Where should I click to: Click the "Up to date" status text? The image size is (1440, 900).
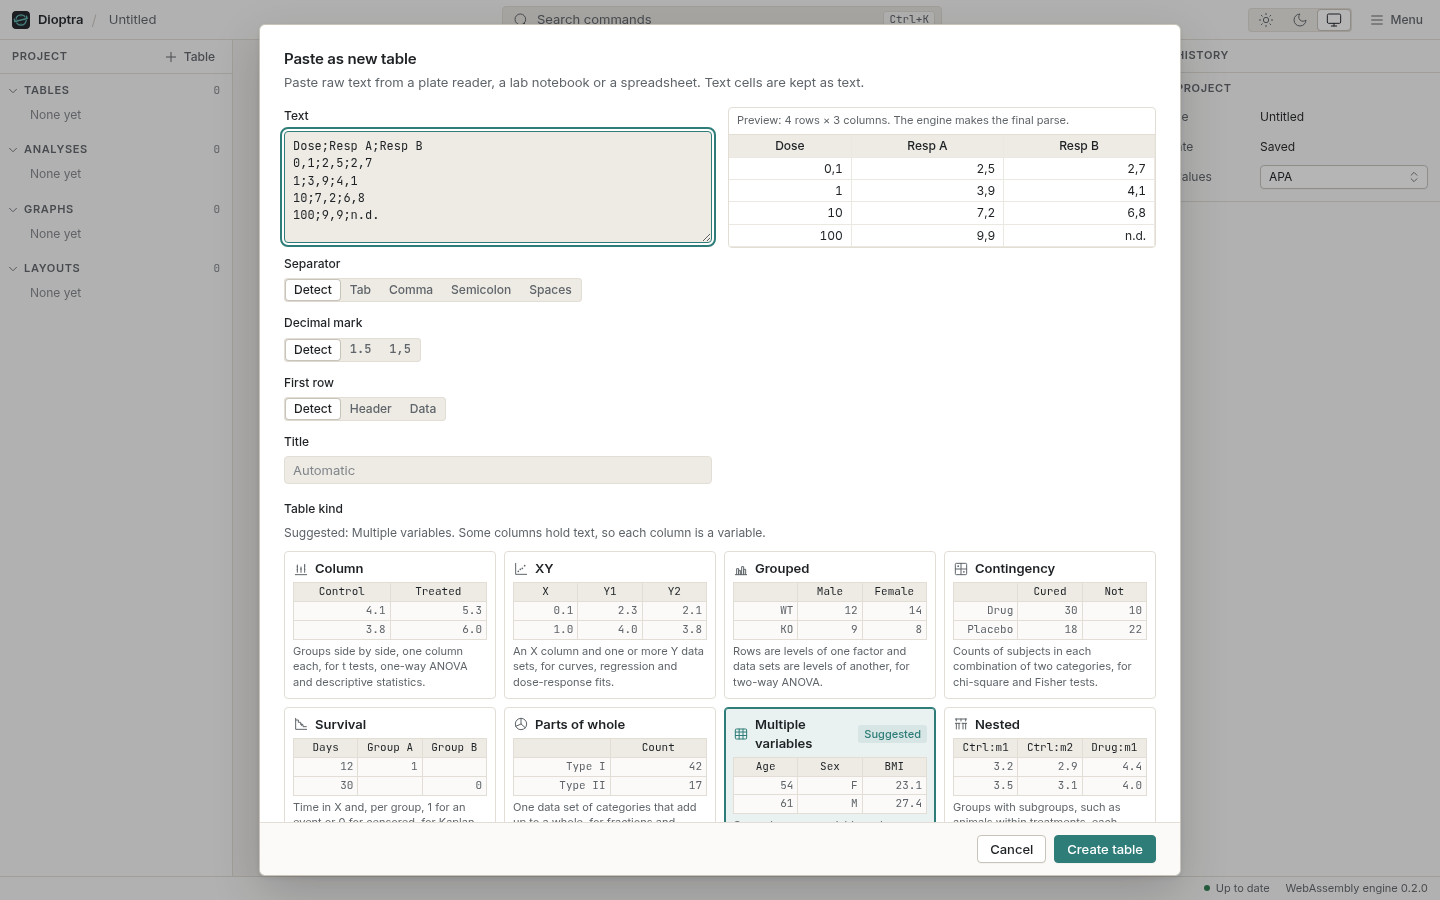1242,888
